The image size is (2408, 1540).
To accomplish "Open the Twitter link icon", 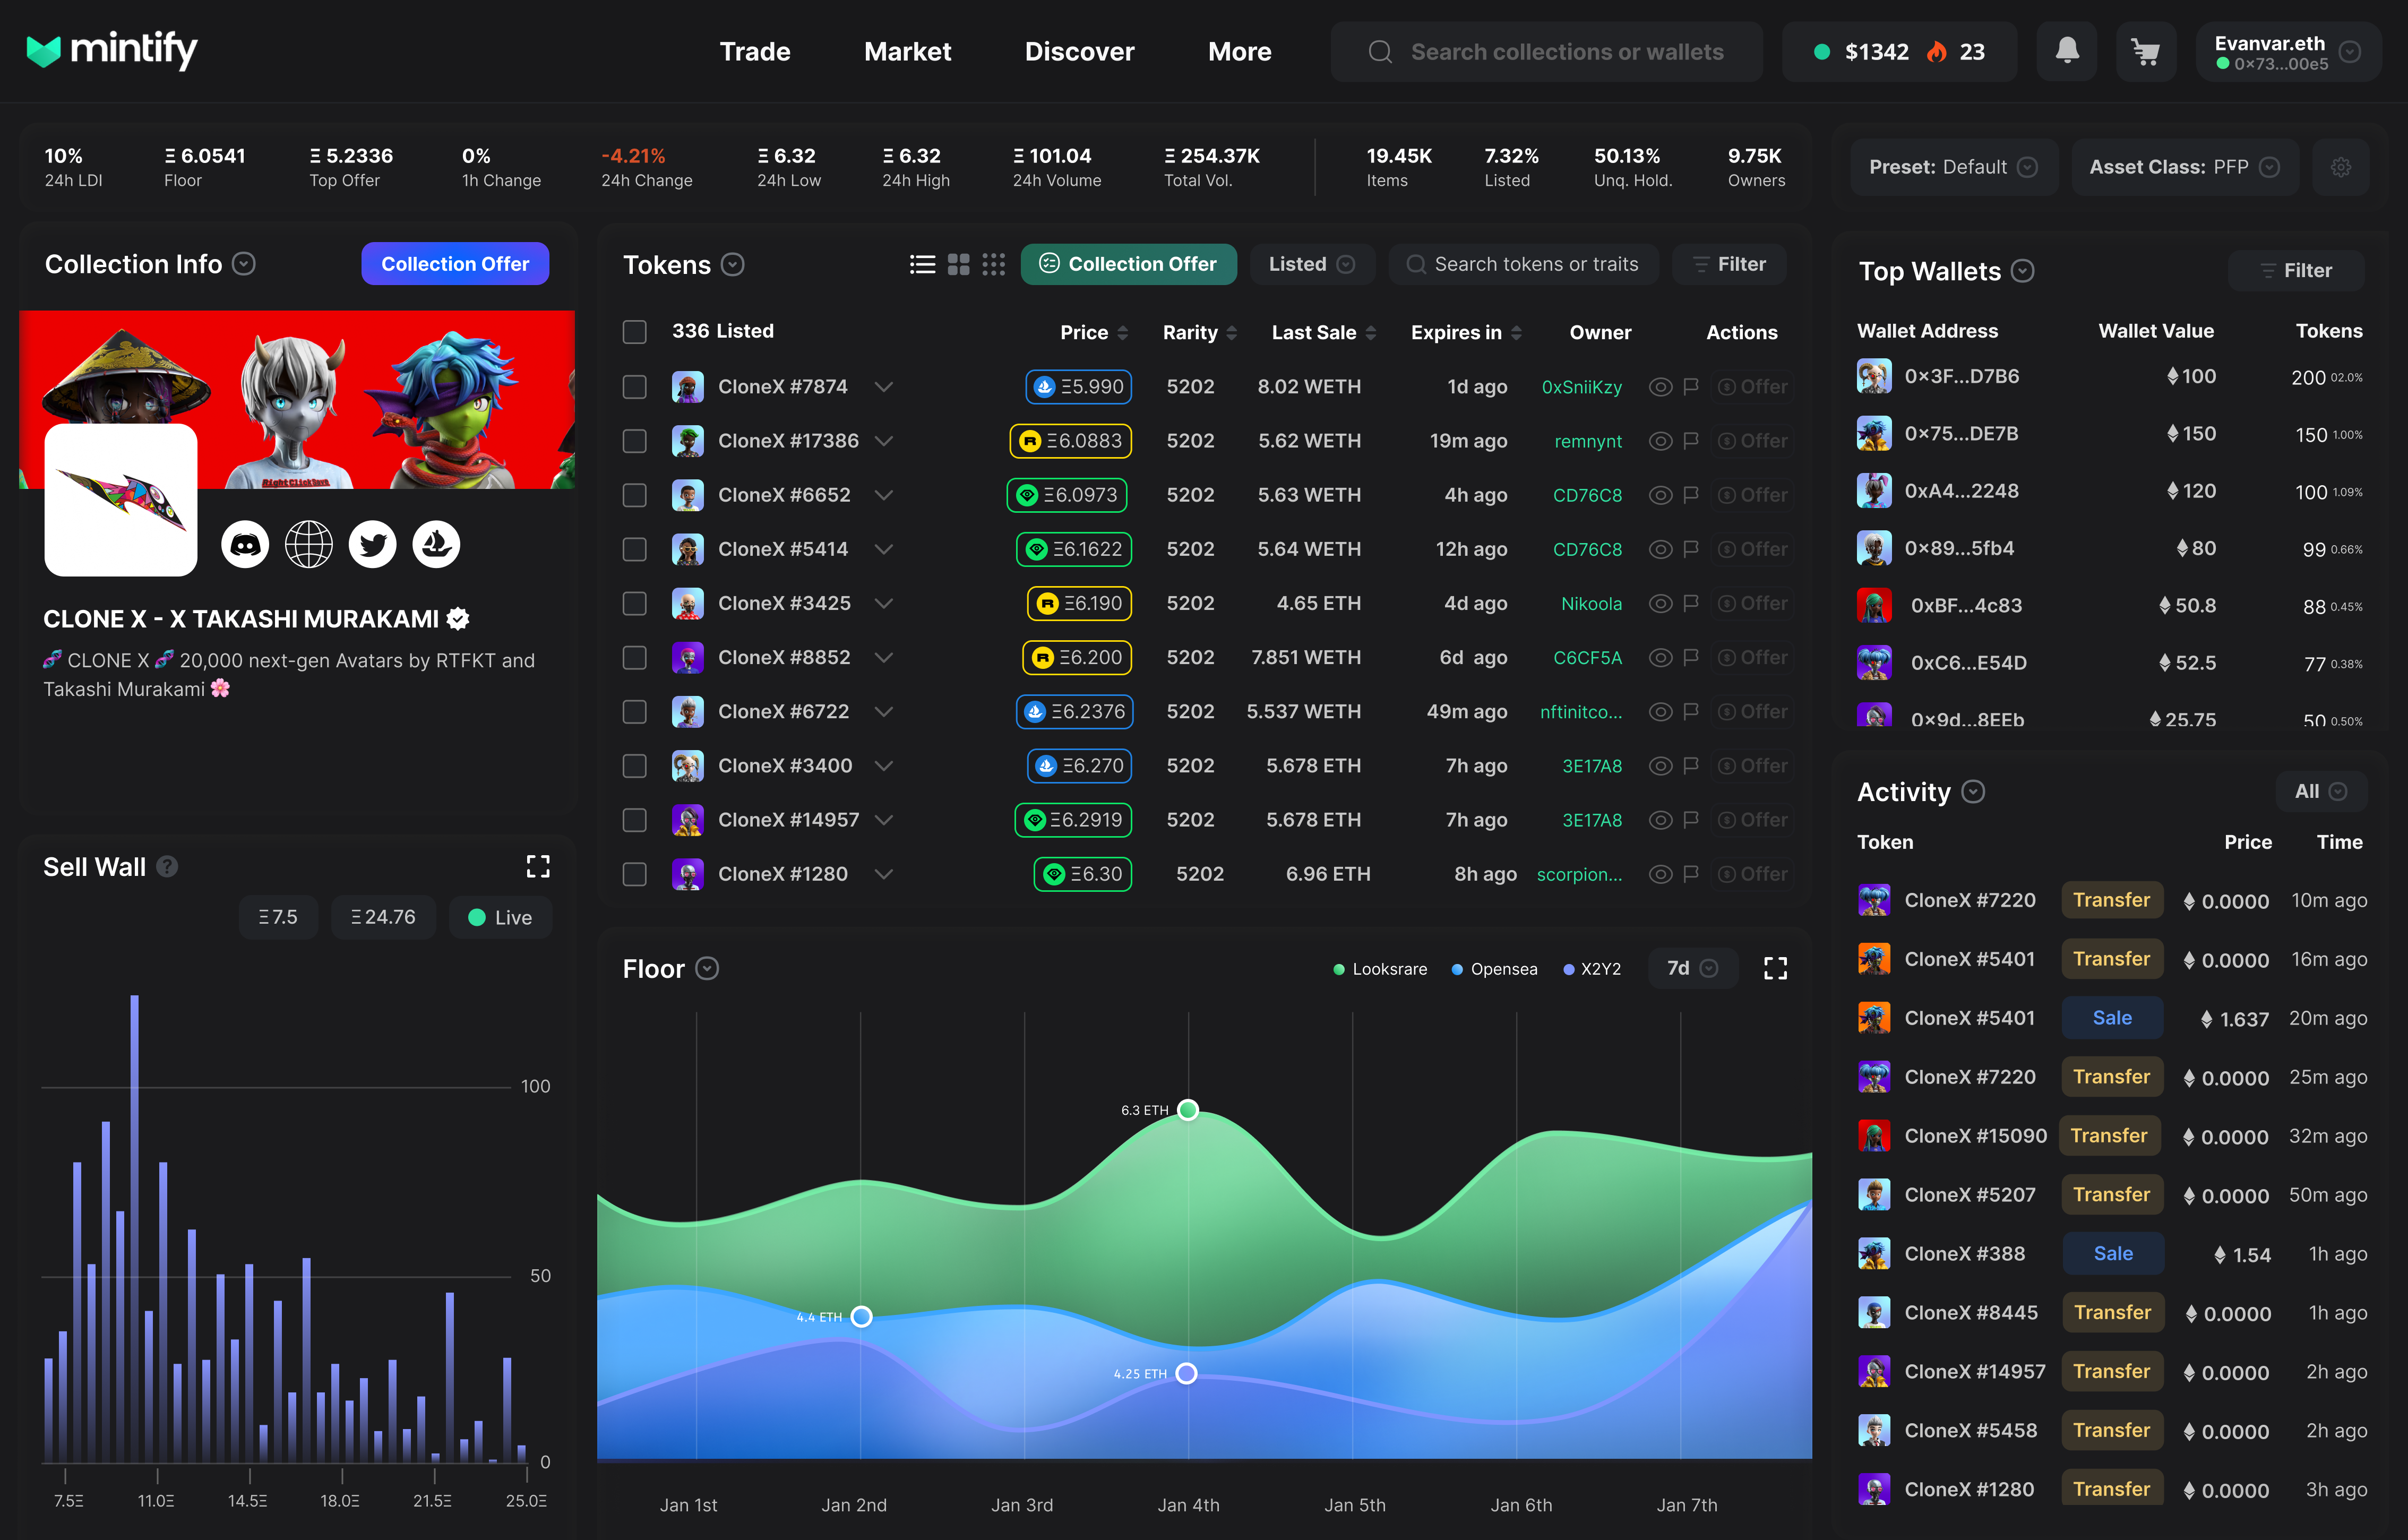I will (373, 544).
